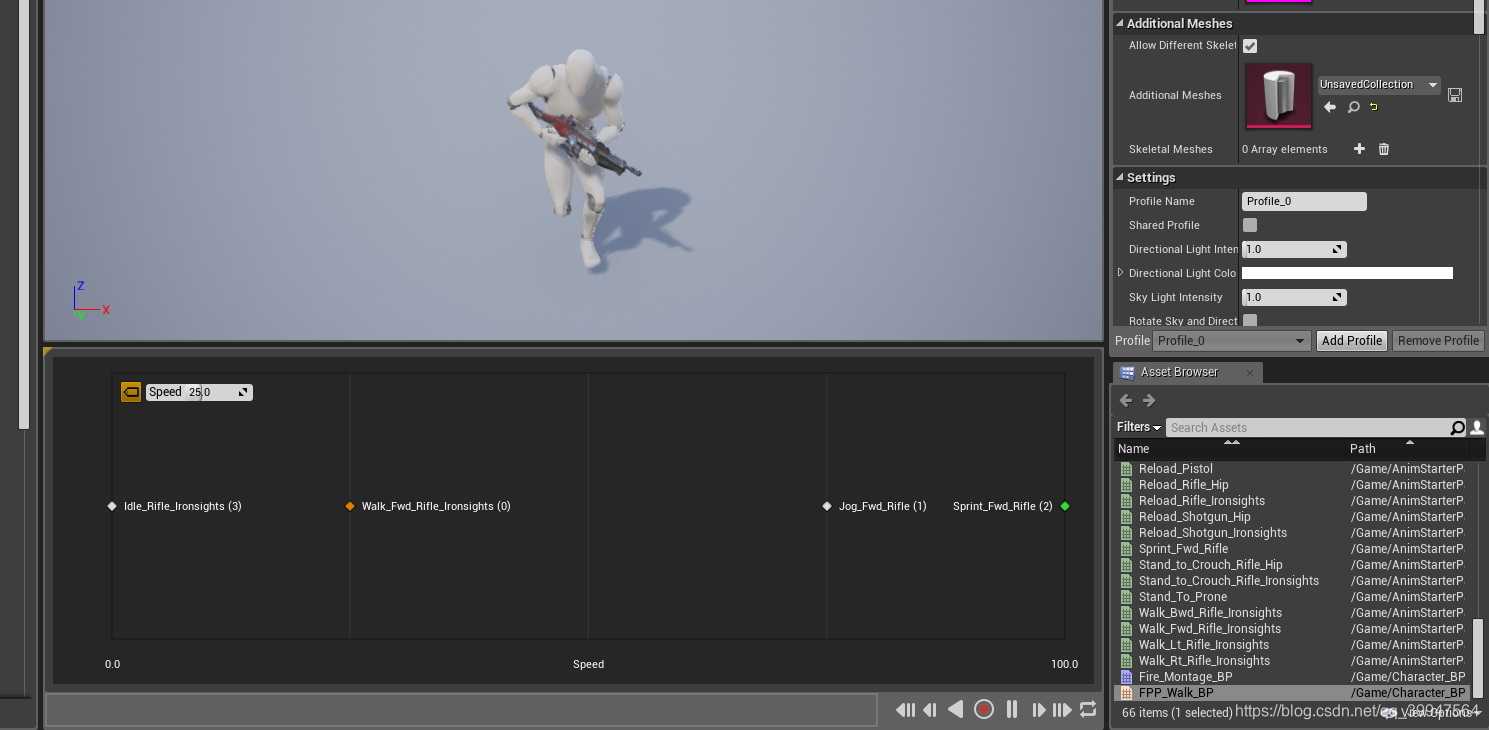Click the Search Assets field
1489x730 pixels.
1308,428
